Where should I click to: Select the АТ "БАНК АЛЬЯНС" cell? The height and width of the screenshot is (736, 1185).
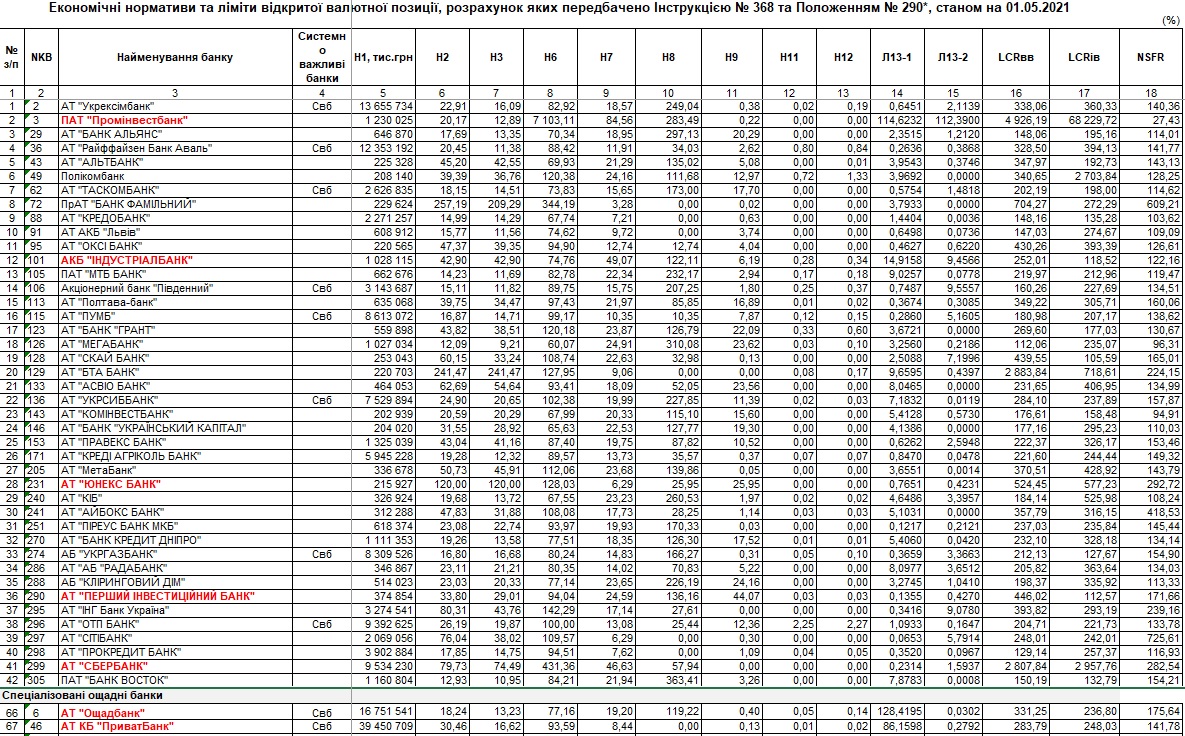click(175, 135)
